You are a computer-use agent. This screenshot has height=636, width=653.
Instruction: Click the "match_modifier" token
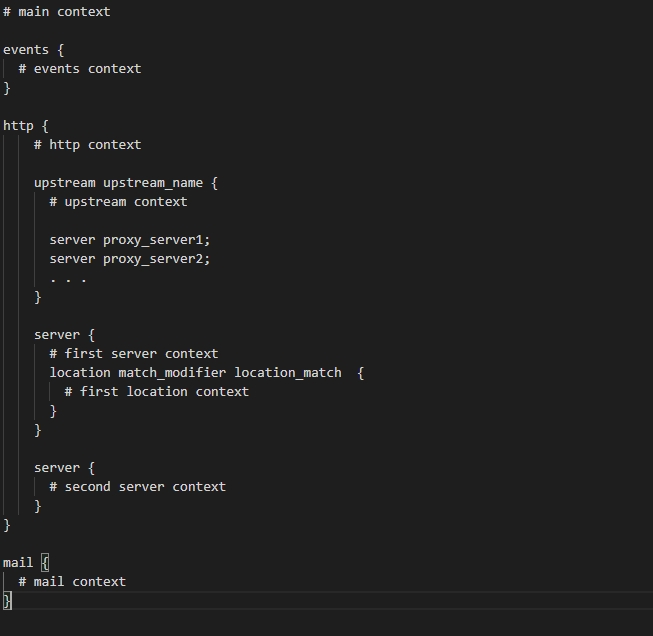(x=172, y=373)
